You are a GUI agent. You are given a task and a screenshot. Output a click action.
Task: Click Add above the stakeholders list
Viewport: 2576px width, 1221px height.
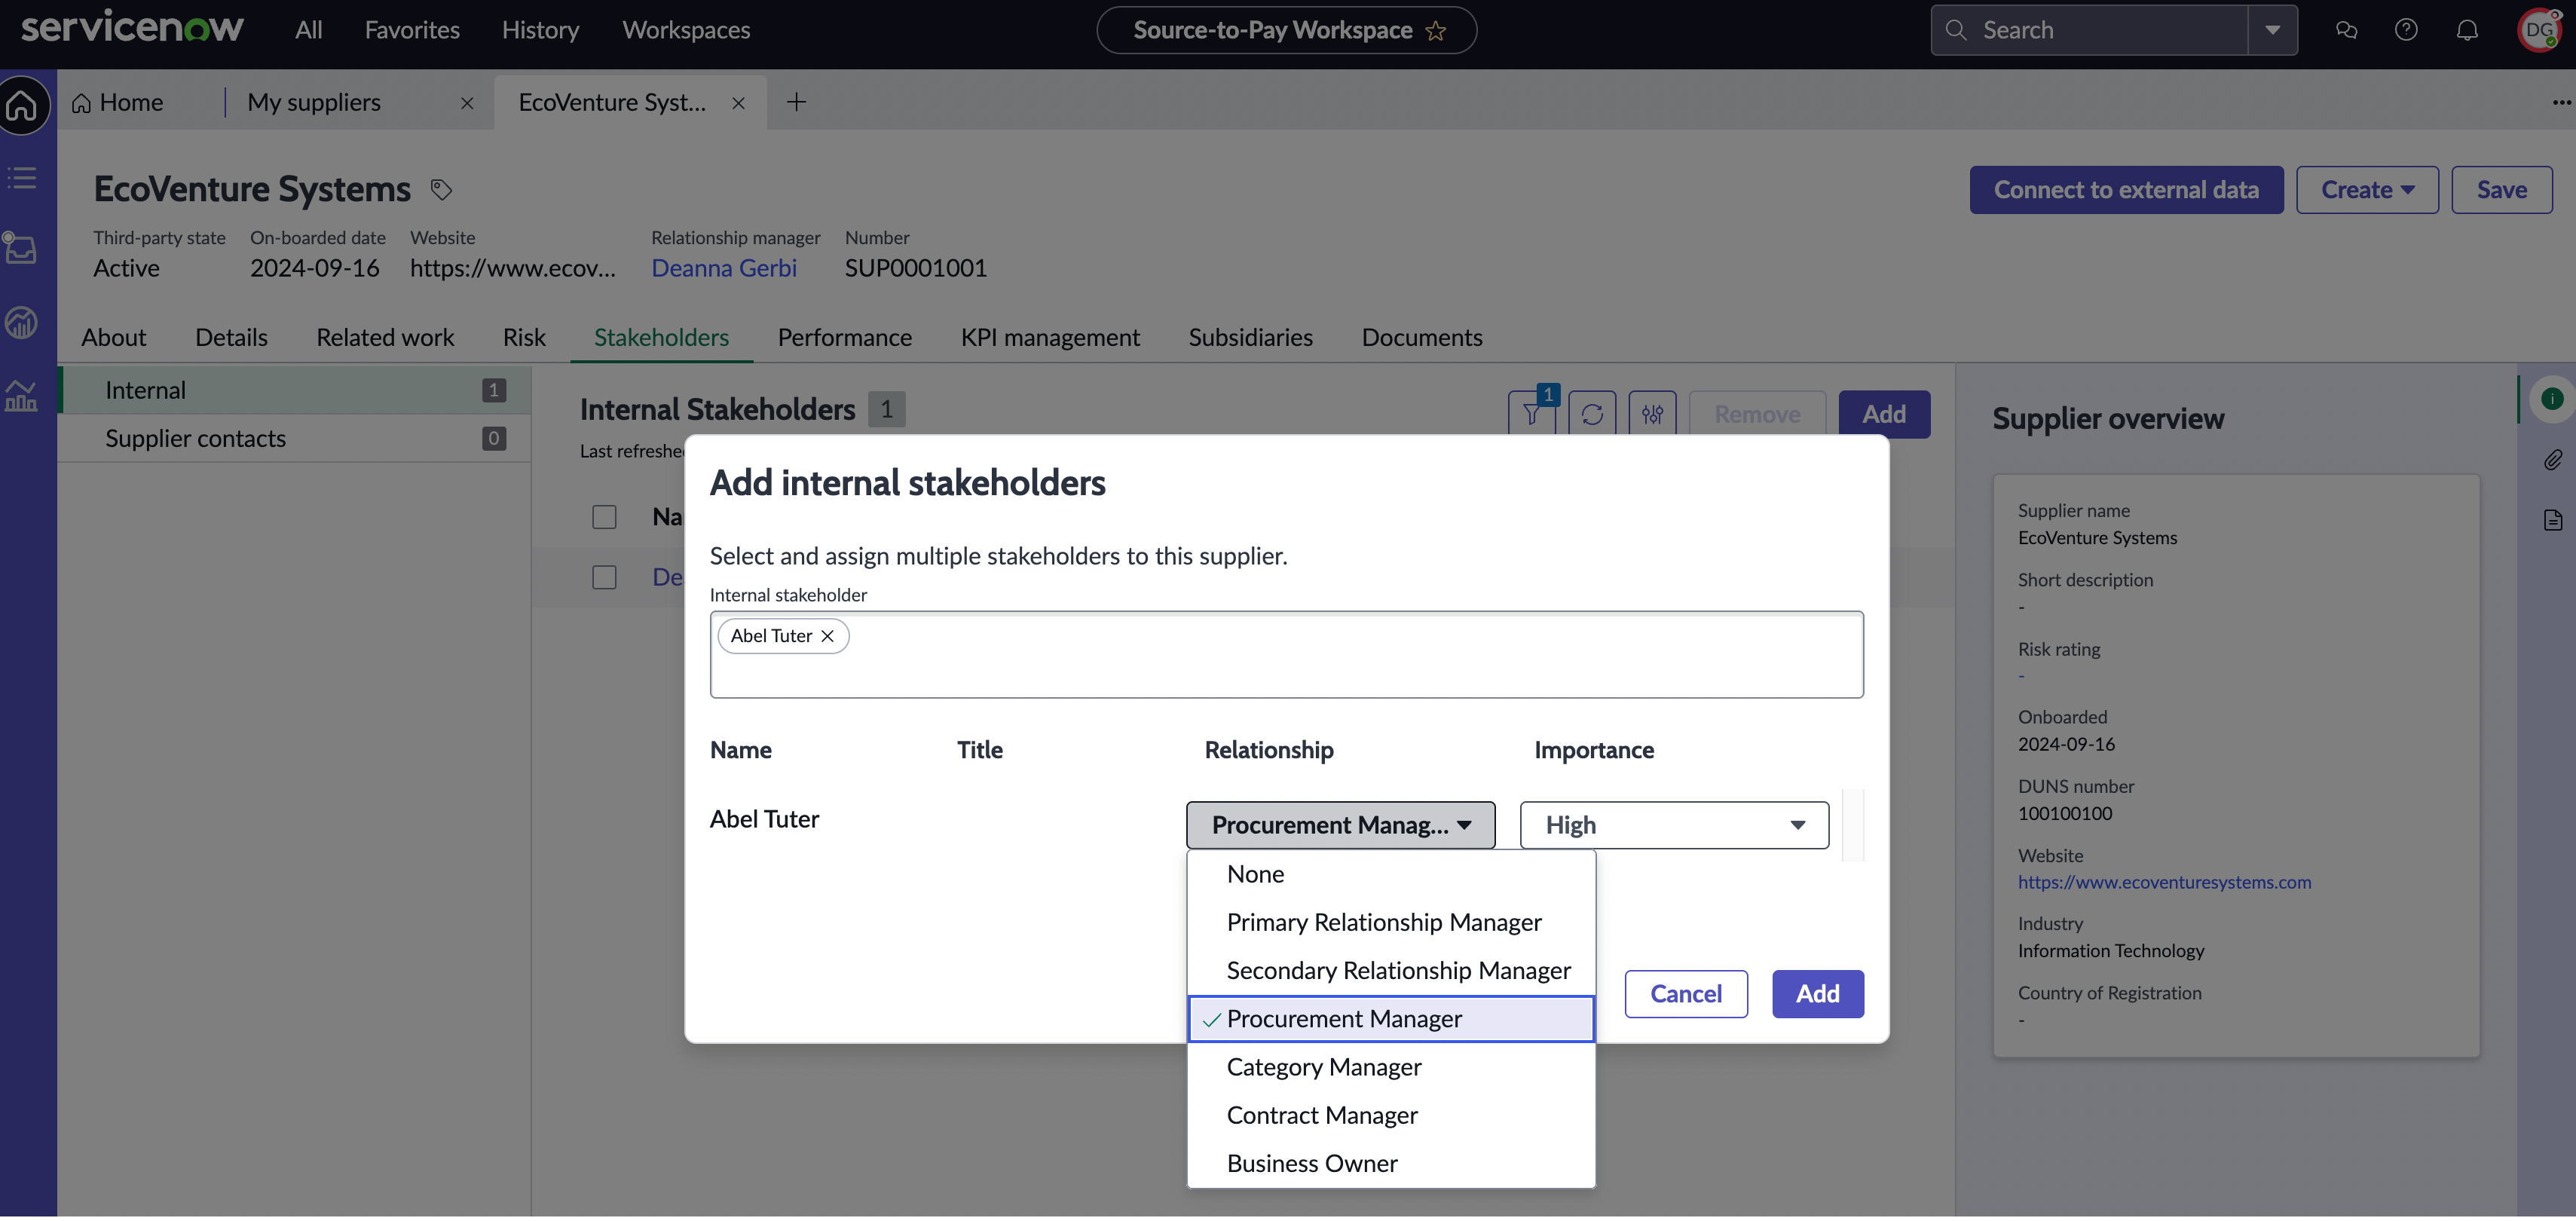[x=1884, y=414]
